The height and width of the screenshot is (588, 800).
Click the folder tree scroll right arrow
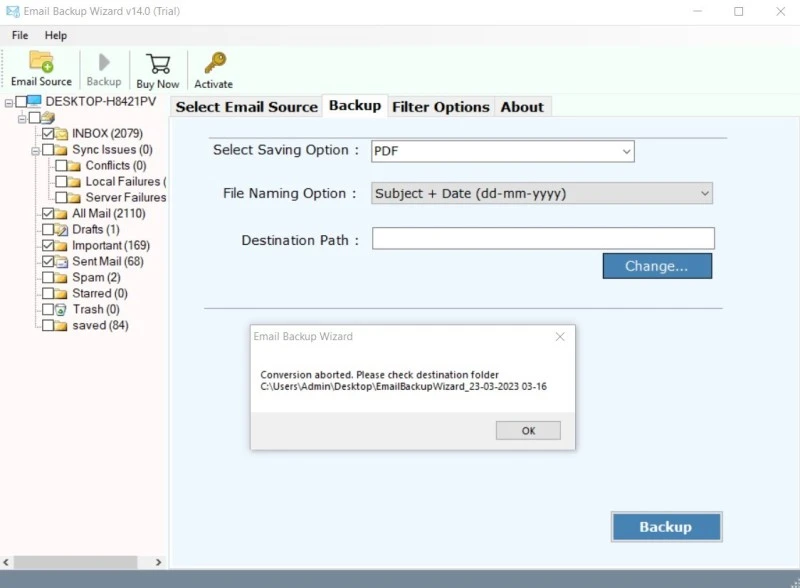[x=159, y=562]
